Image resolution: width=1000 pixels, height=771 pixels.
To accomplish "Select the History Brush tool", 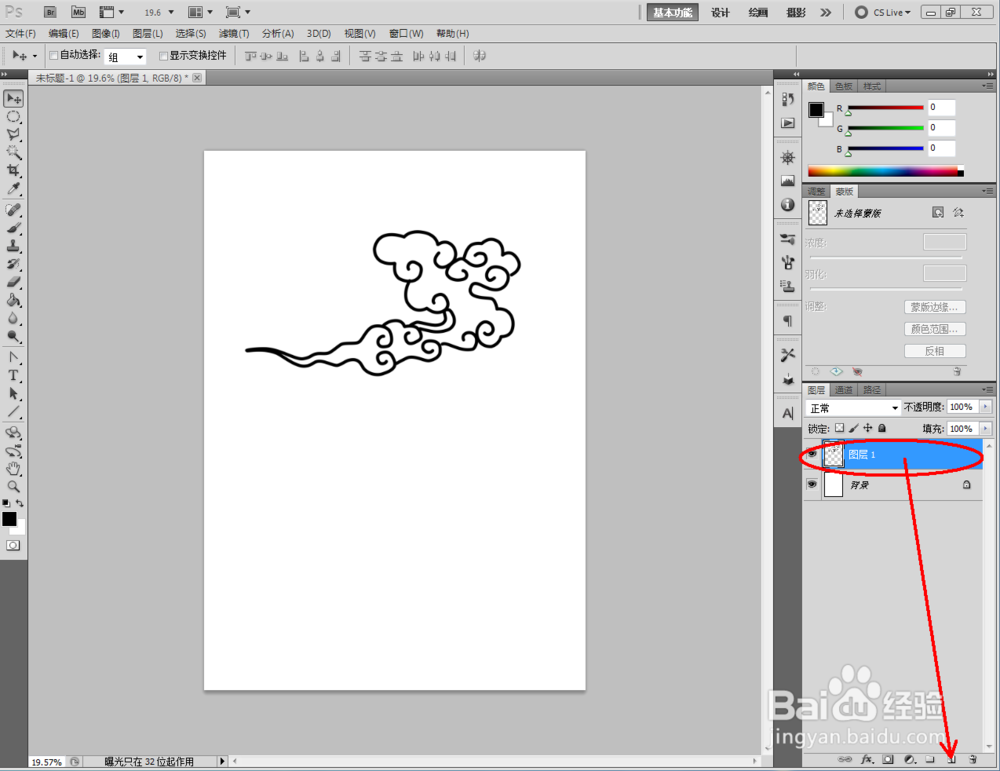I will 13,264.
